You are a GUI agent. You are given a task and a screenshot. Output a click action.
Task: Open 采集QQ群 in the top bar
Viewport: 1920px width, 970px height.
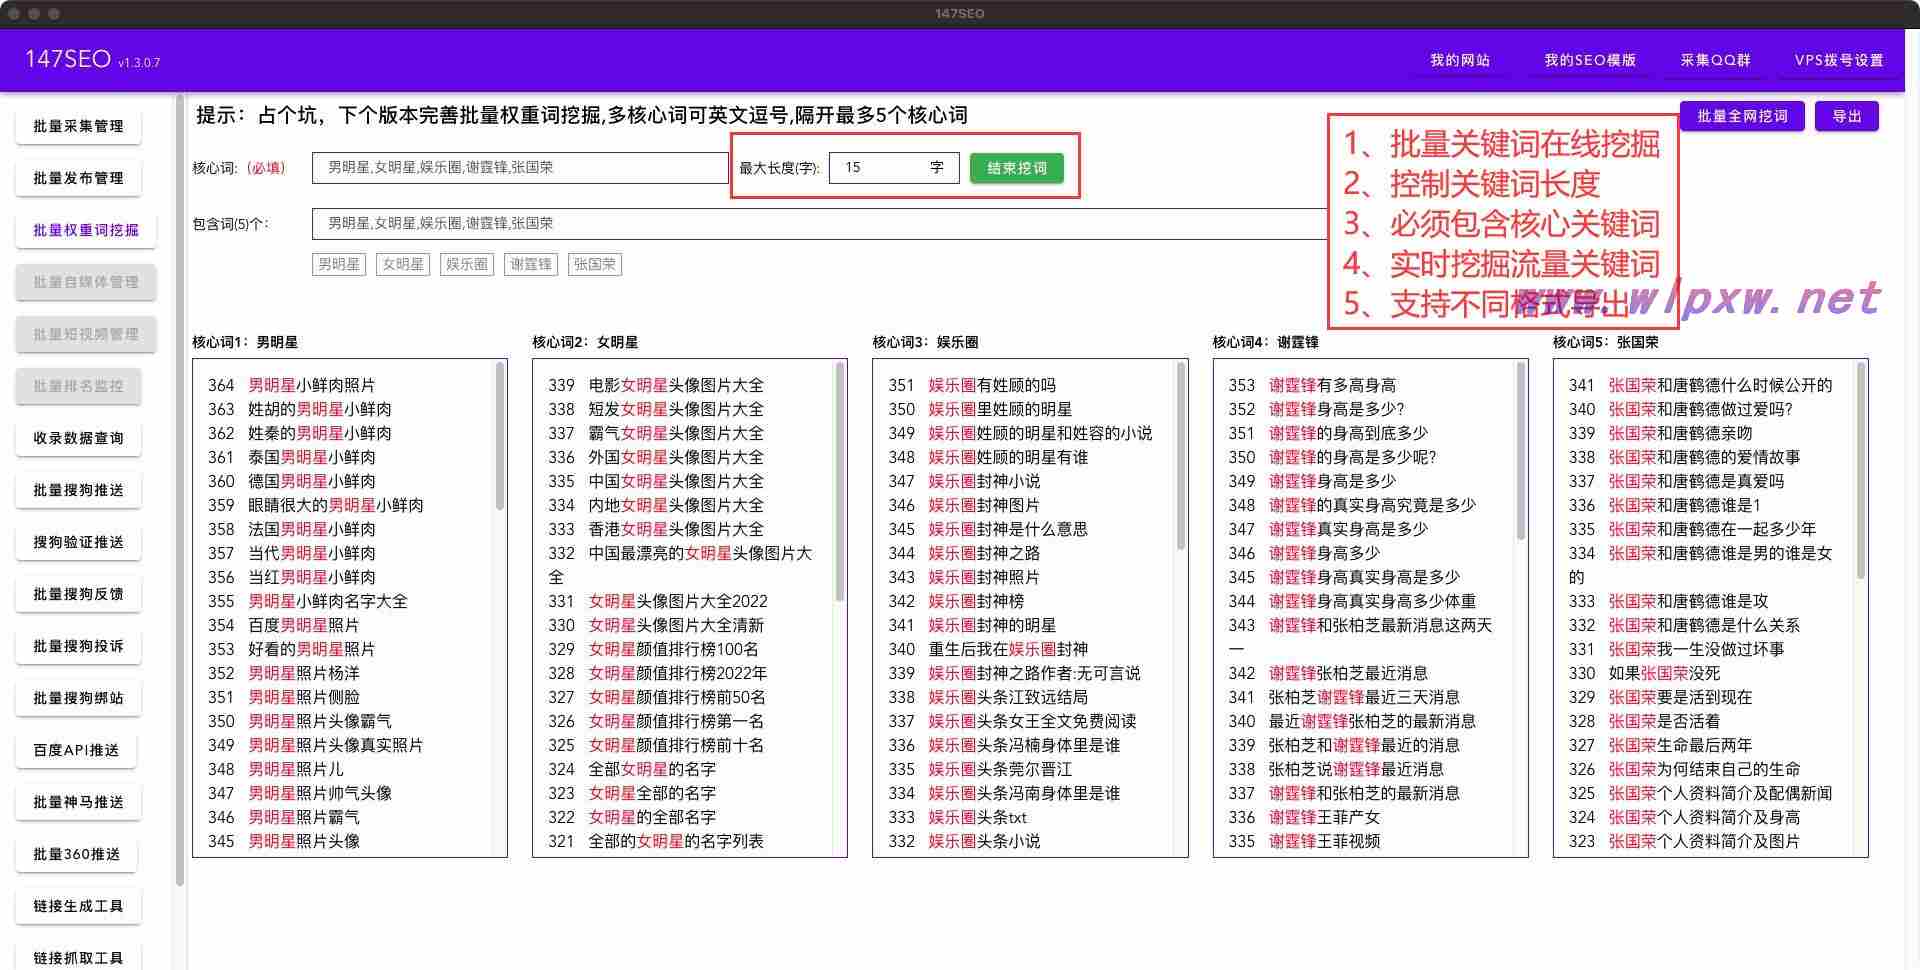point(1715,61)
